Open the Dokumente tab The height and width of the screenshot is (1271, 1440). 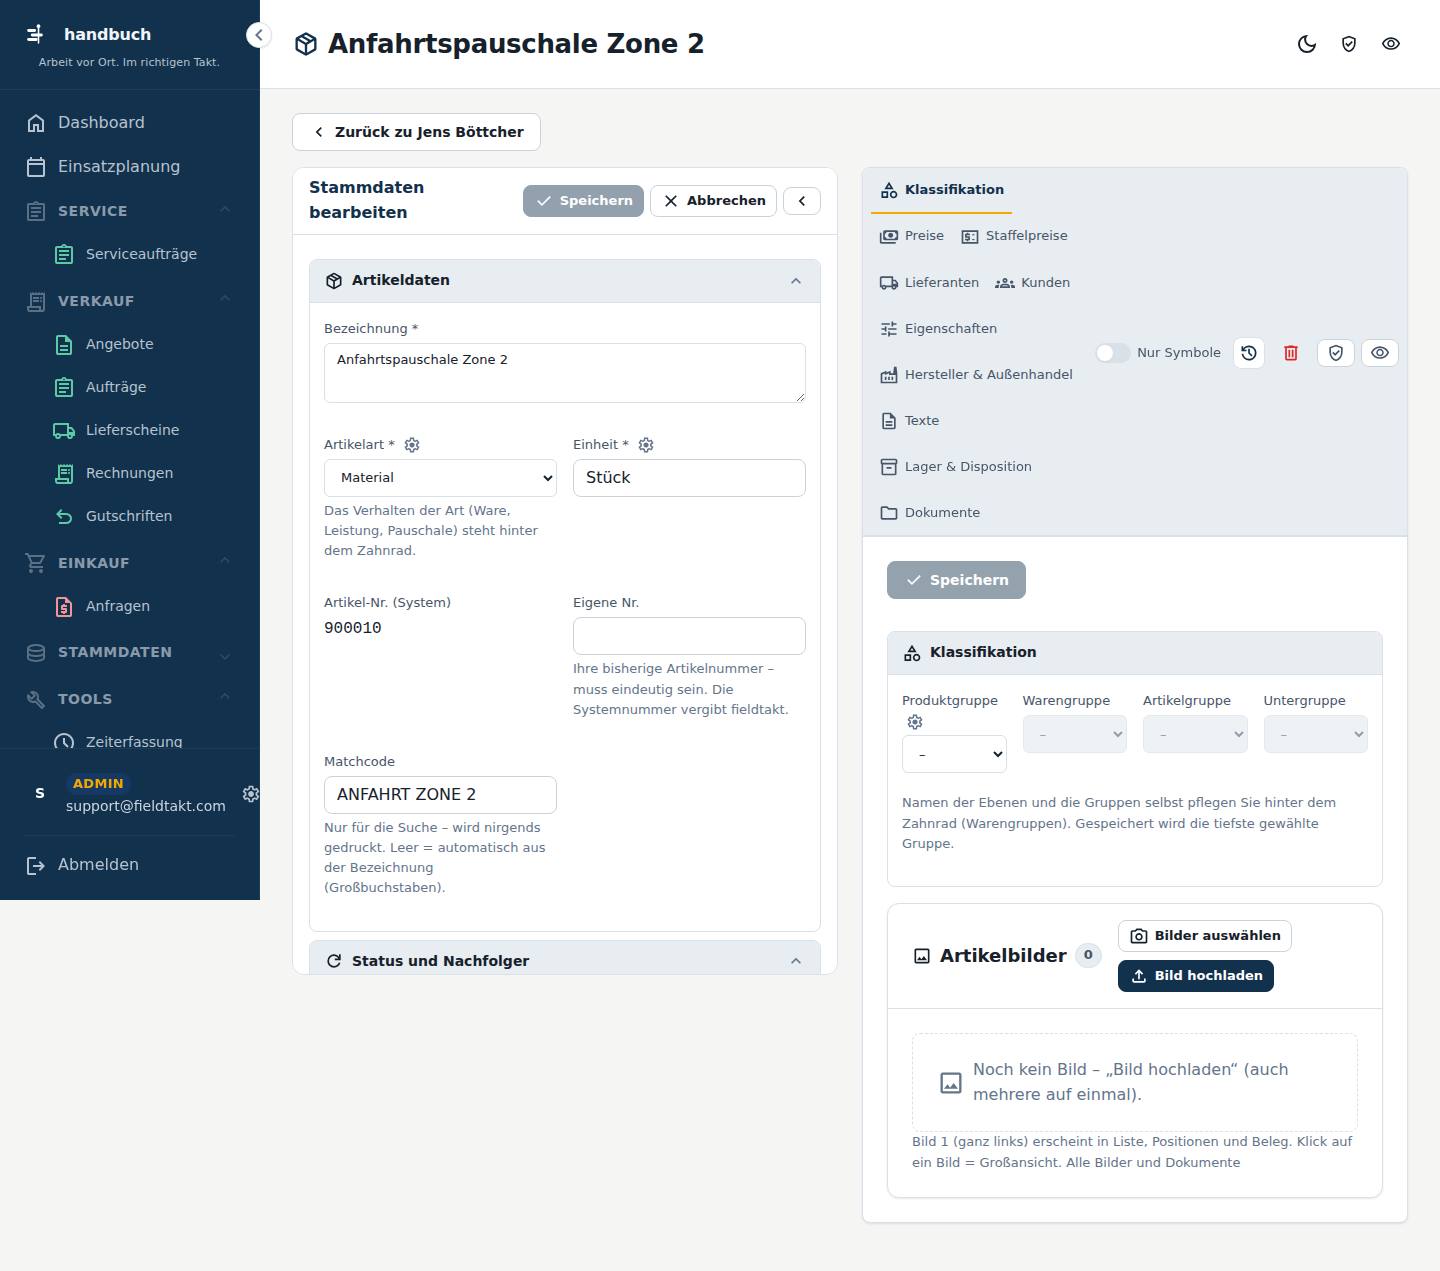point(930,513)
